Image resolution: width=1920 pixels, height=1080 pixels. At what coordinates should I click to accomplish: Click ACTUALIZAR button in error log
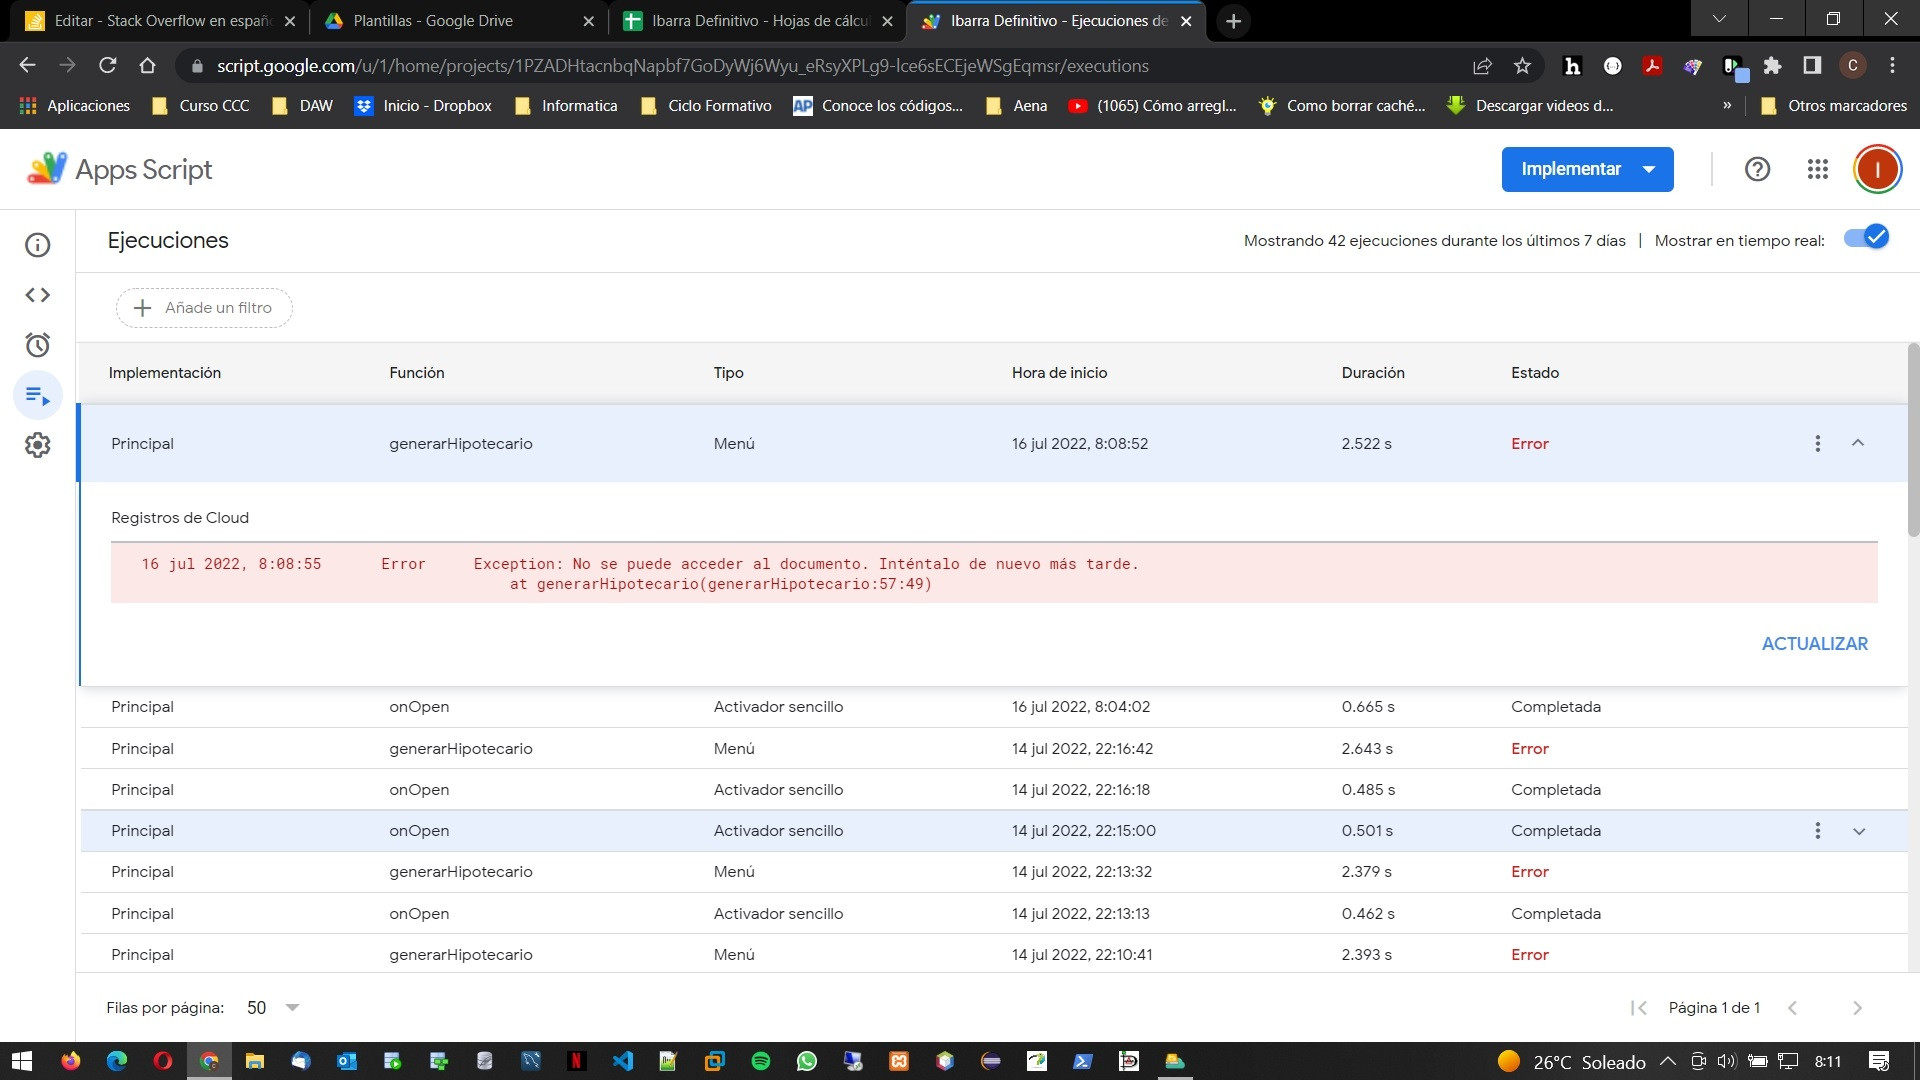pyautogui.click(x=1815, y=644)
